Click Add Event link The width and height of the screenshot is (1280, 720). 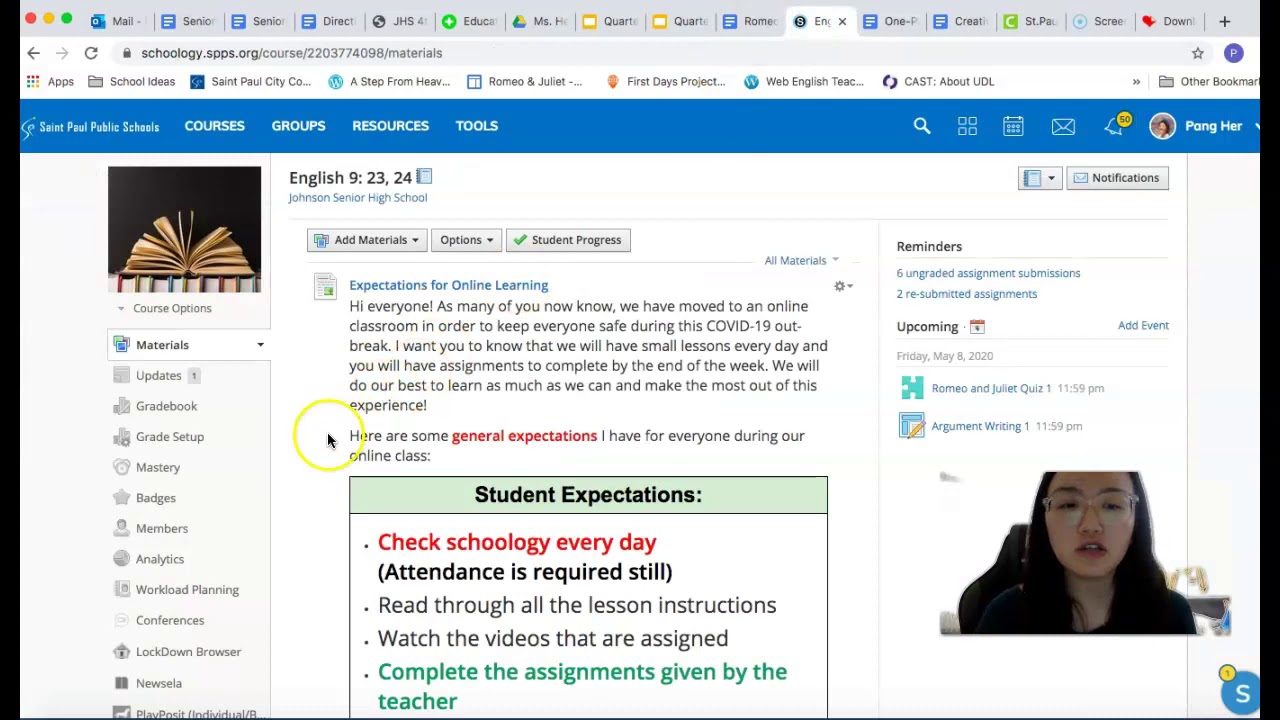tap(1143, 325)
